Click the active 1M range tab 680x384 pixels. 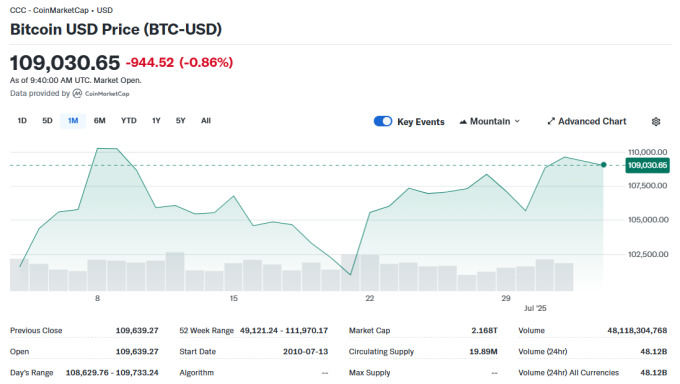(x=73, y=121)
